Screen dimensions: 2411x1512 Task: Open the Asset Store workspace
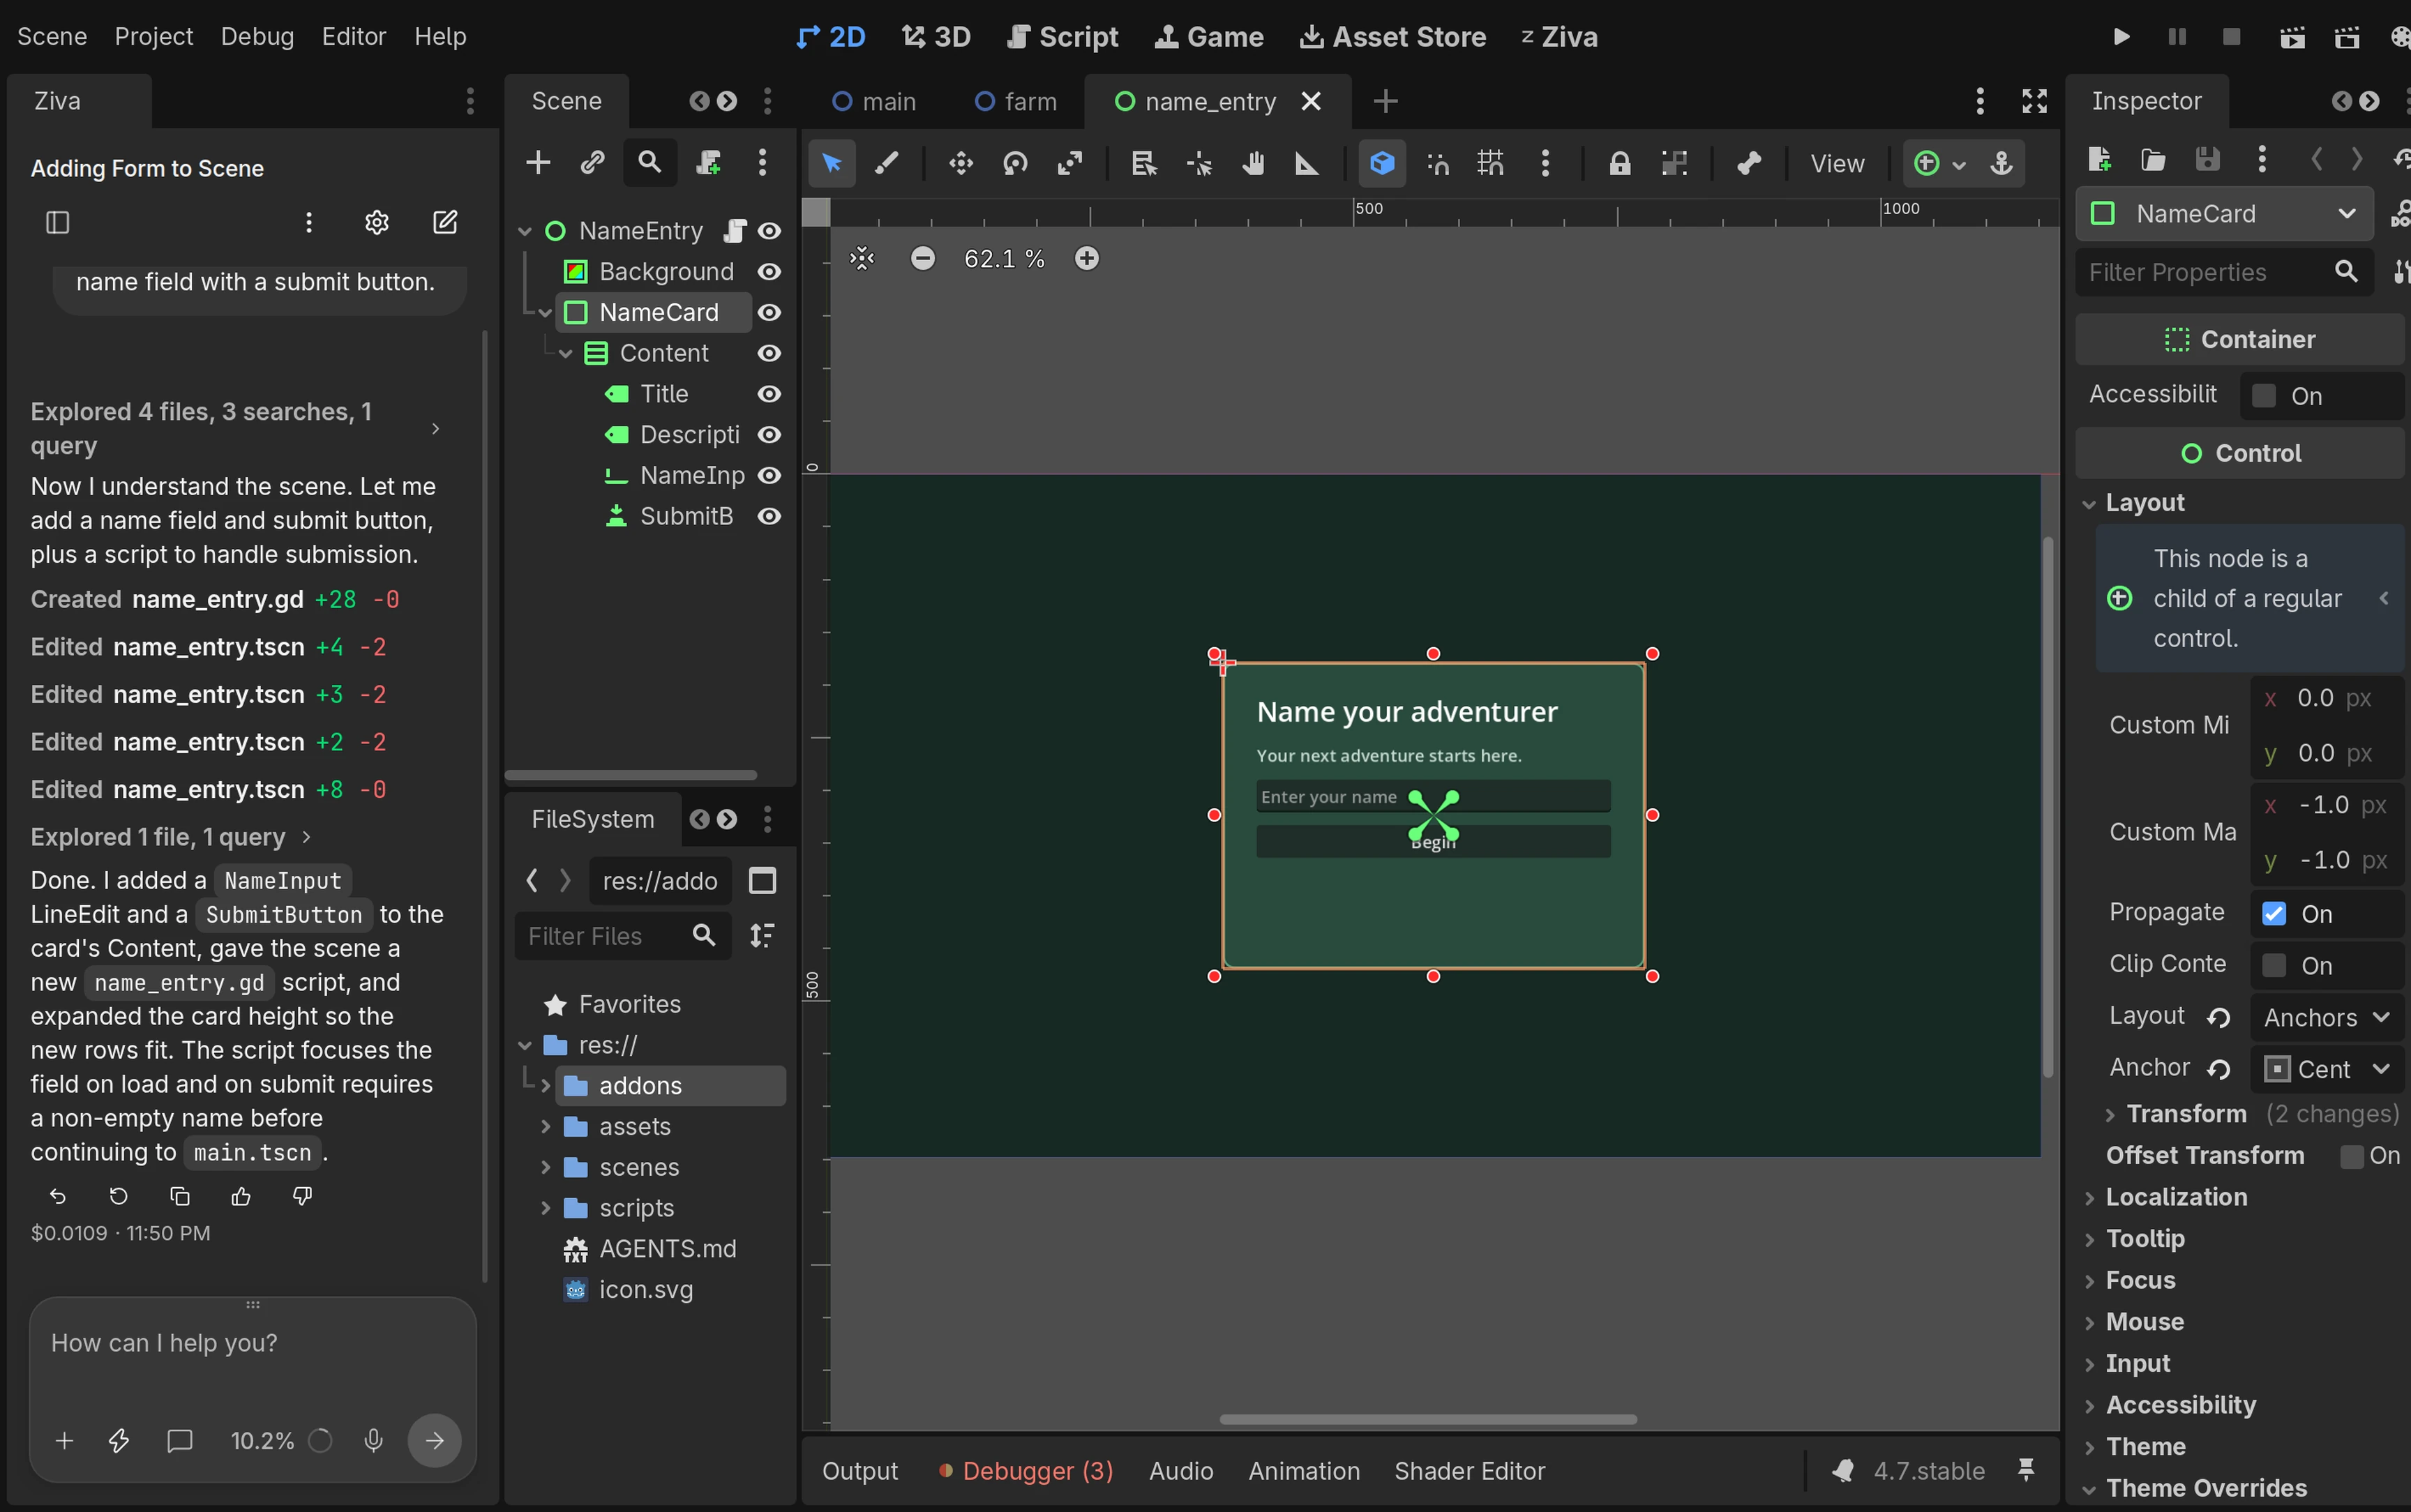pos(1392,37)
